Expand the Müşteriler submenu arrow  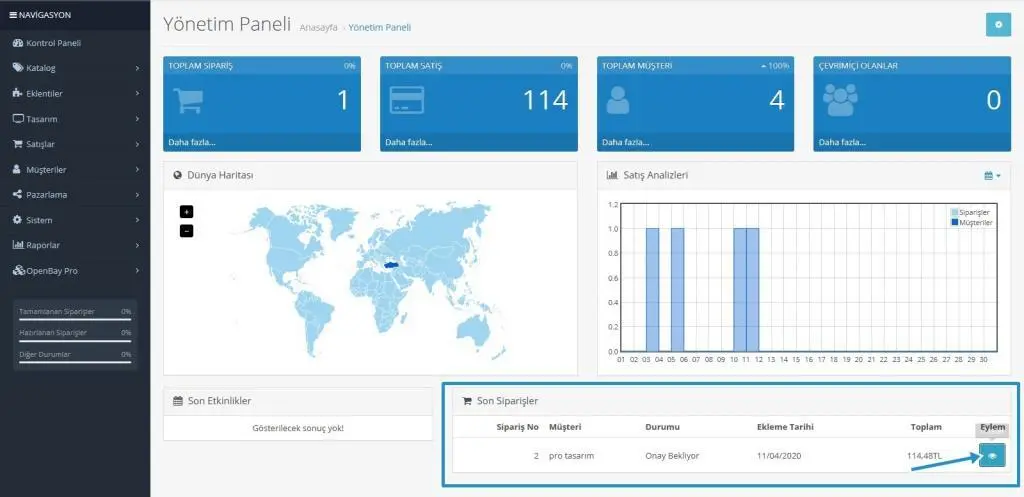coord(137,169)
